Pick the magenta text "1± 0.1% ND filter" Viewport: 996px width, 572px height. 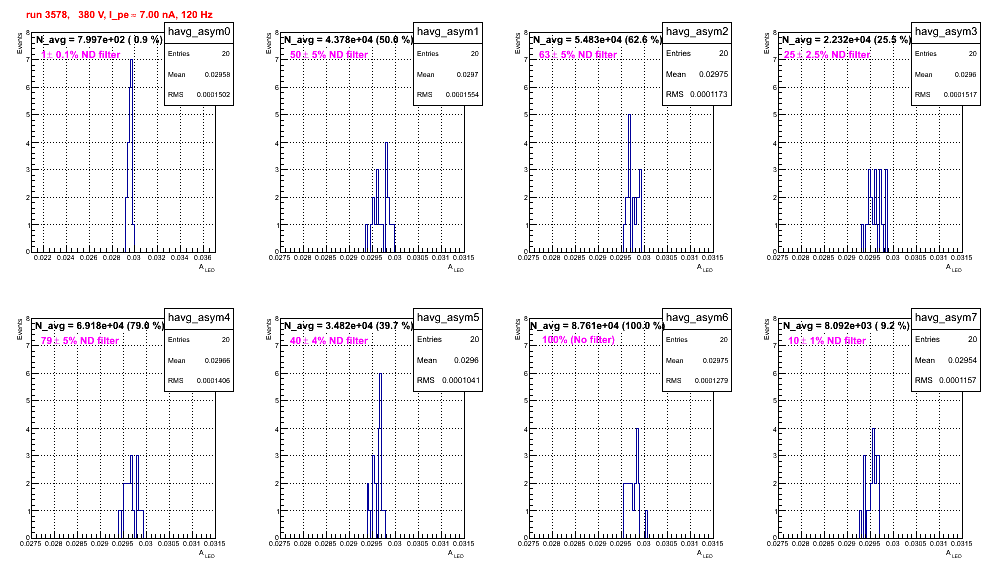(x=81, y=55)
